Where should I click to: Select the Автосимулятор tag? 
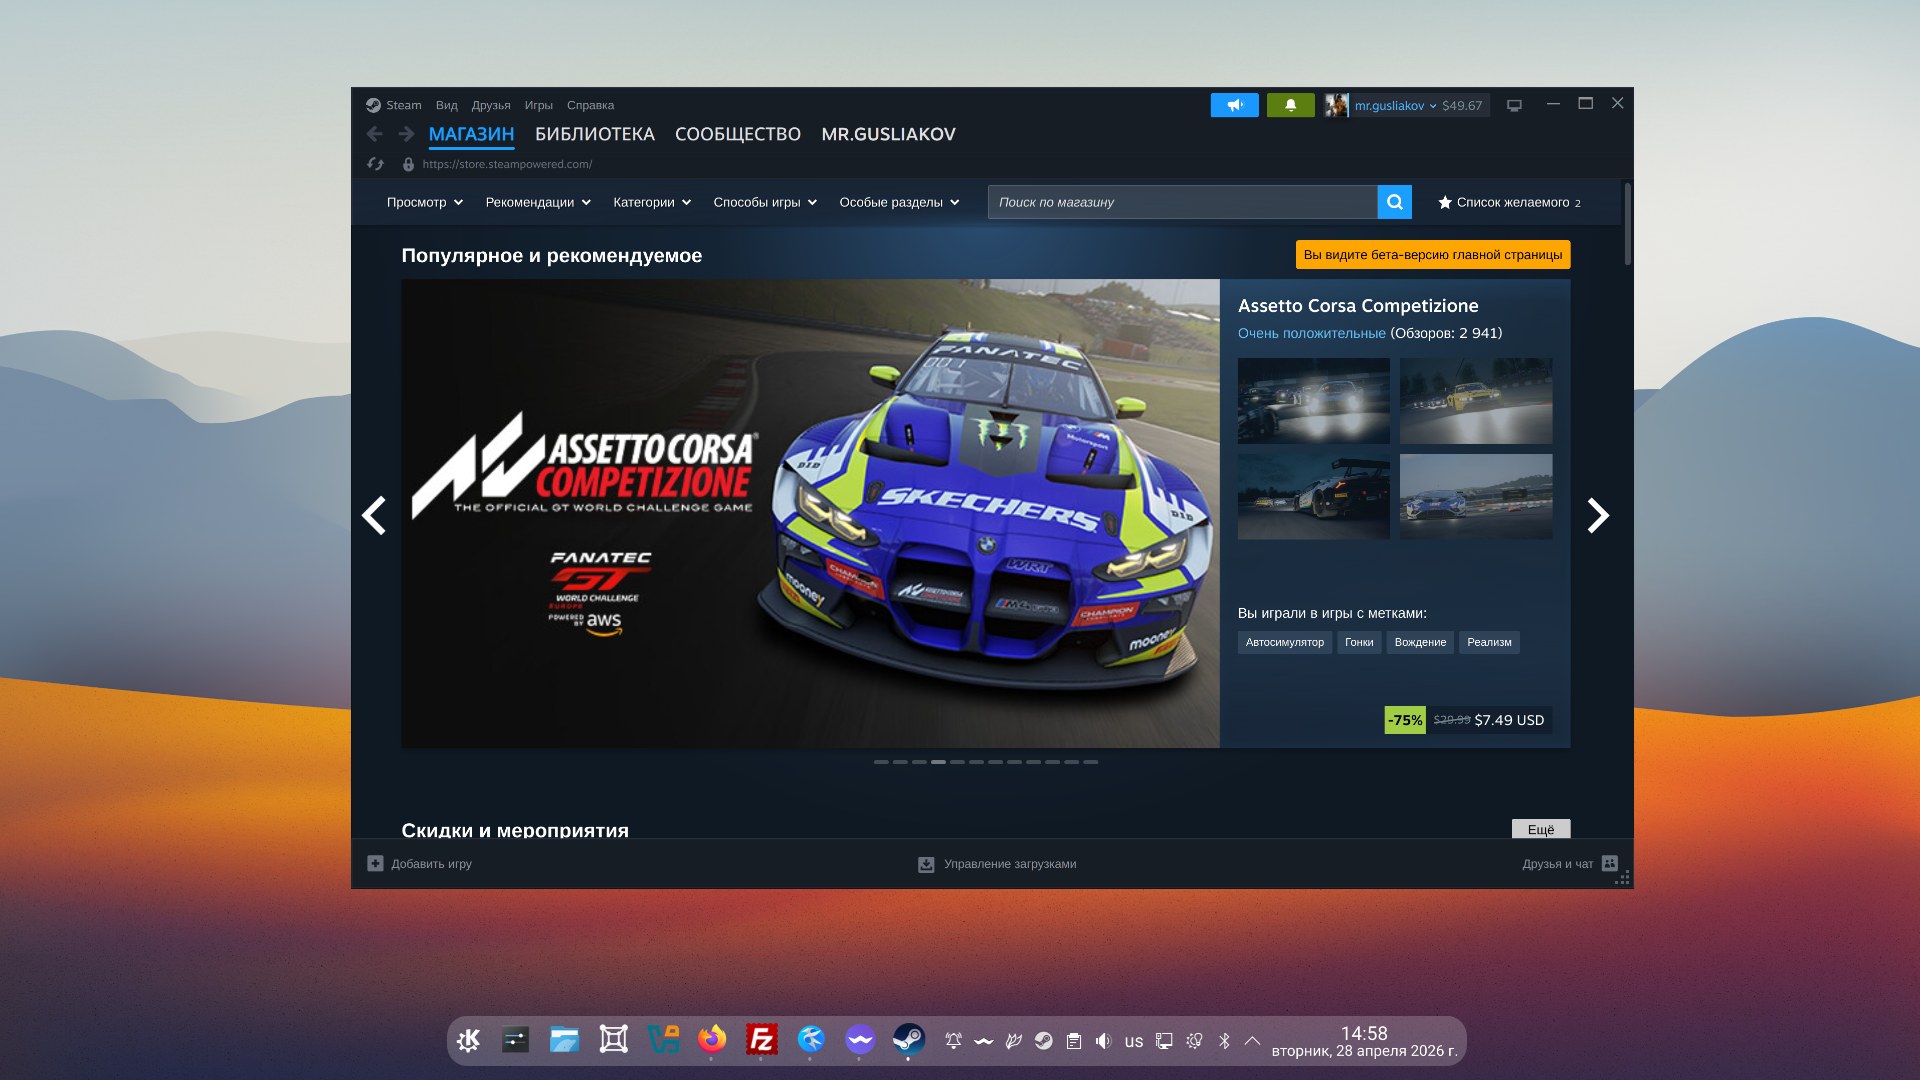(1284, 642)
